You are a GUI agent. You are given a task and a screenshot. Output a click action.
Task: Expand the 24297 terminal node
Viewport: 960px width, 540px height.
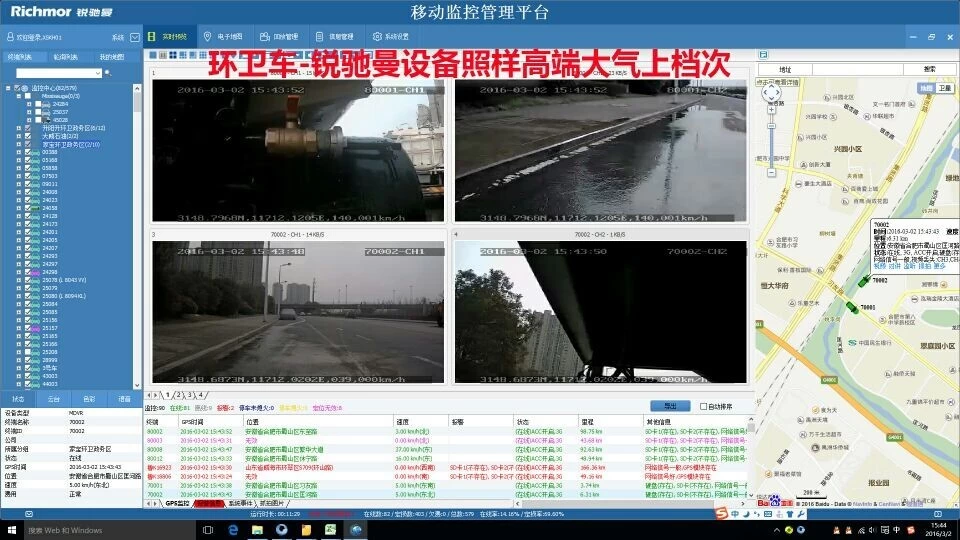point(19,264)
